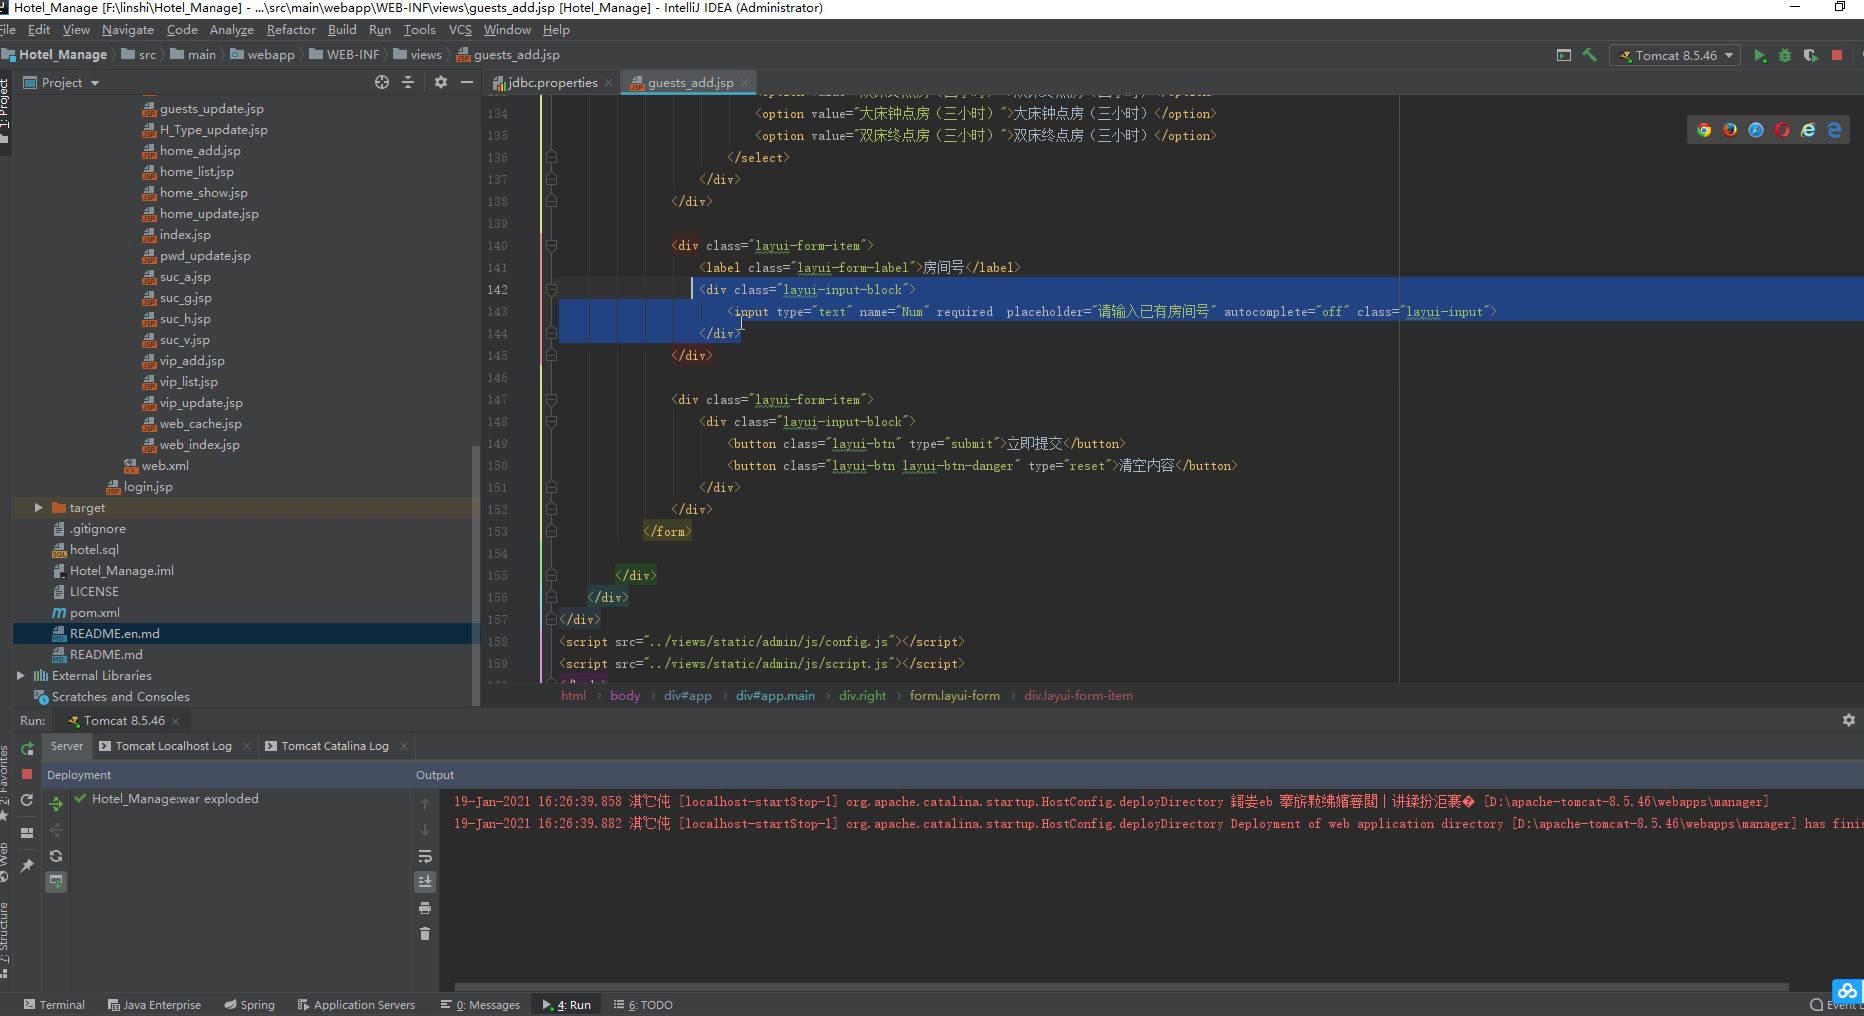
Task: Expand External Libraries node
Action: [21, 676]
